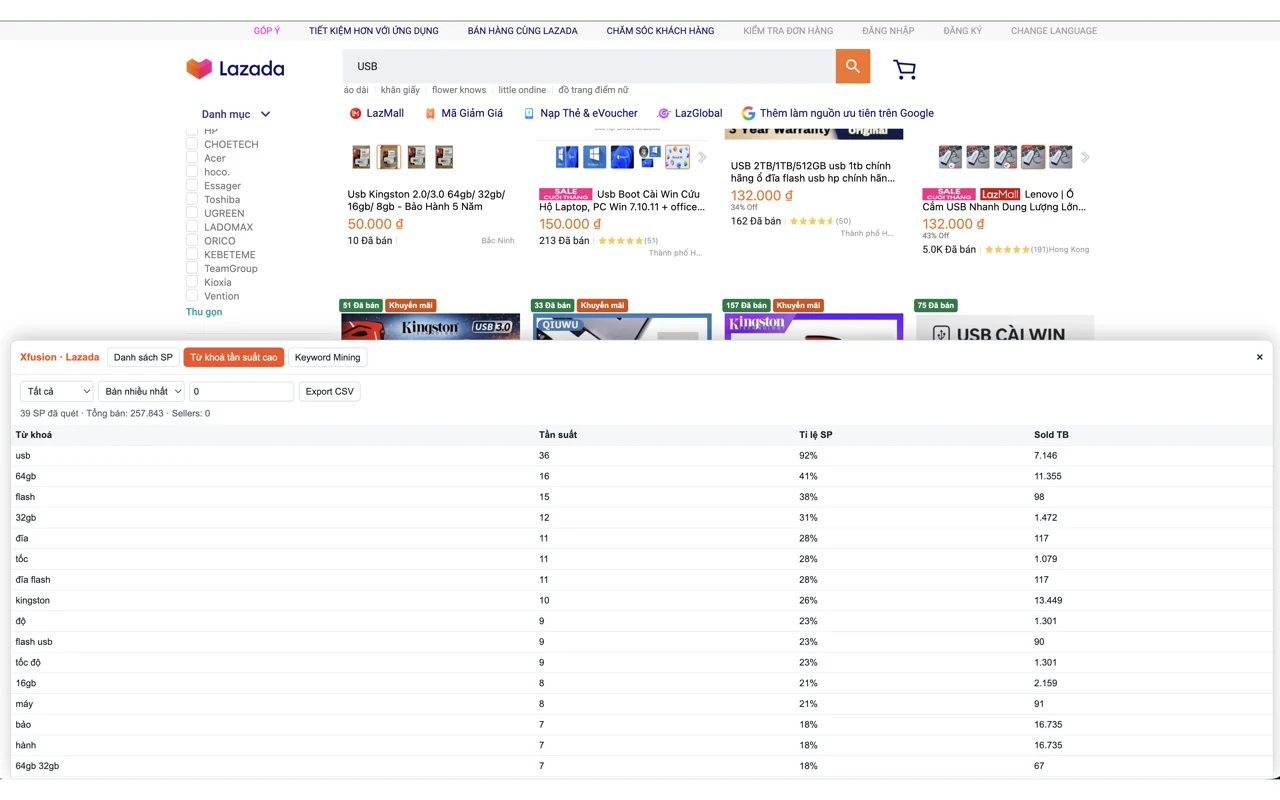
Task: Tick the Kioxia brand checkbox
Action: click(192, 282)
